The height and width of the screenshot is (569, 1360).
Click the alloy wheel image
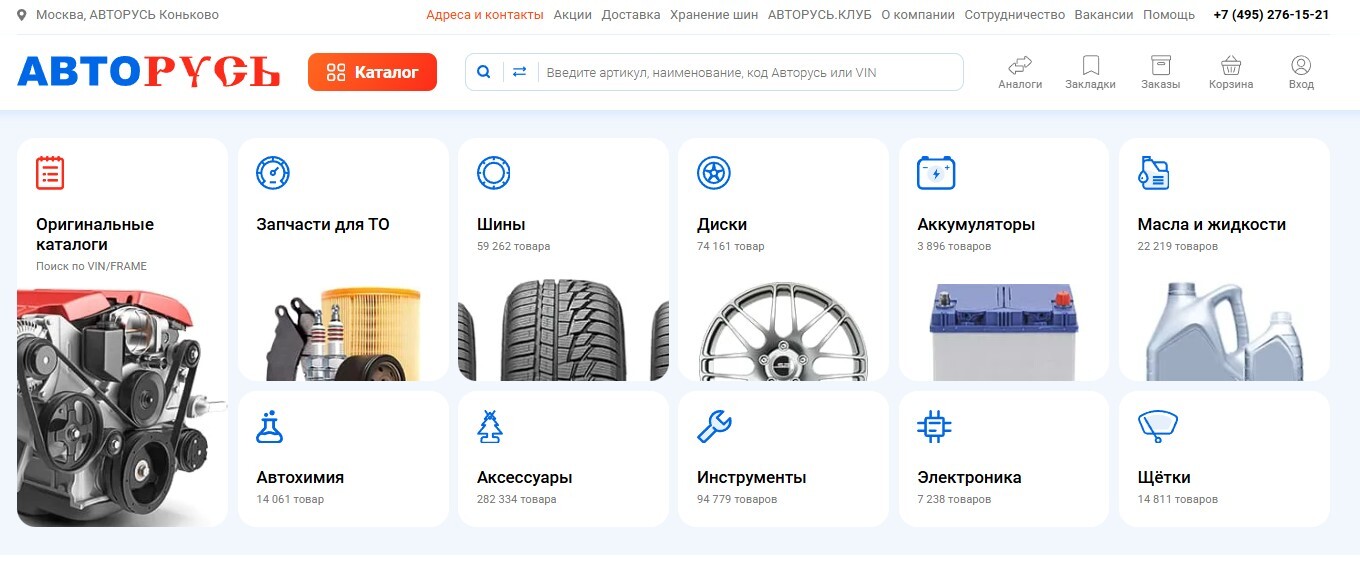tap(783, 332)
